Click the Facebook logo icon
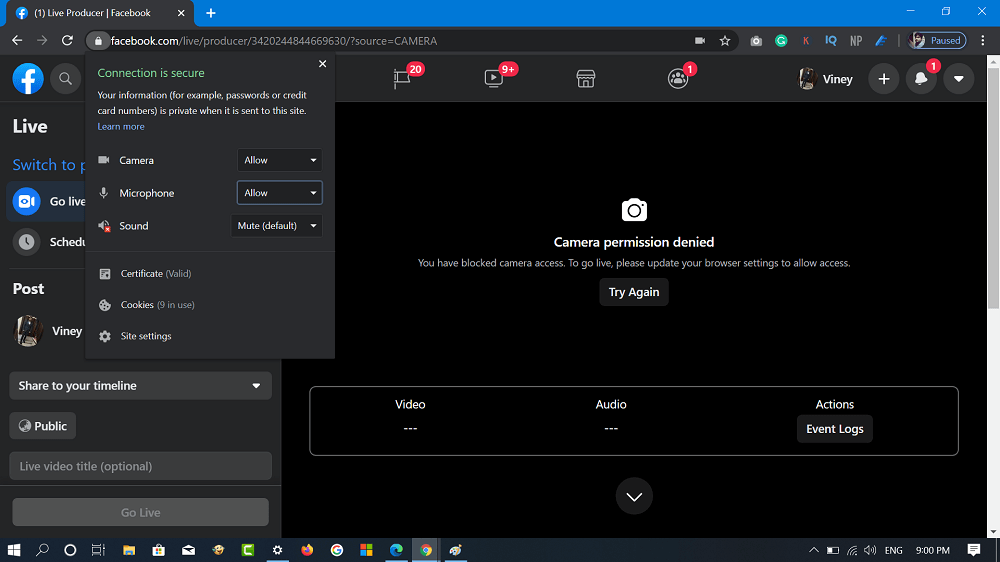 click(28, 78)
